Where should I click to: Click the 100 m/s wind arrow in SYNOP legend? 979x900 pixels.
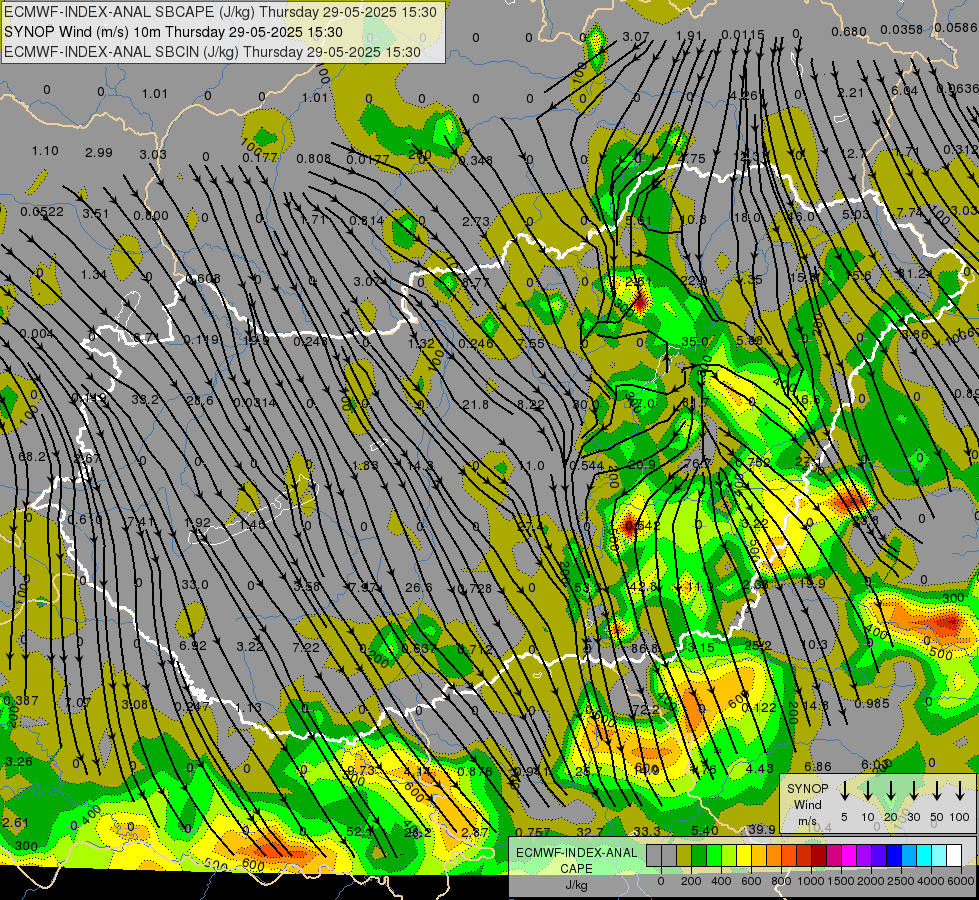point(960,791)
